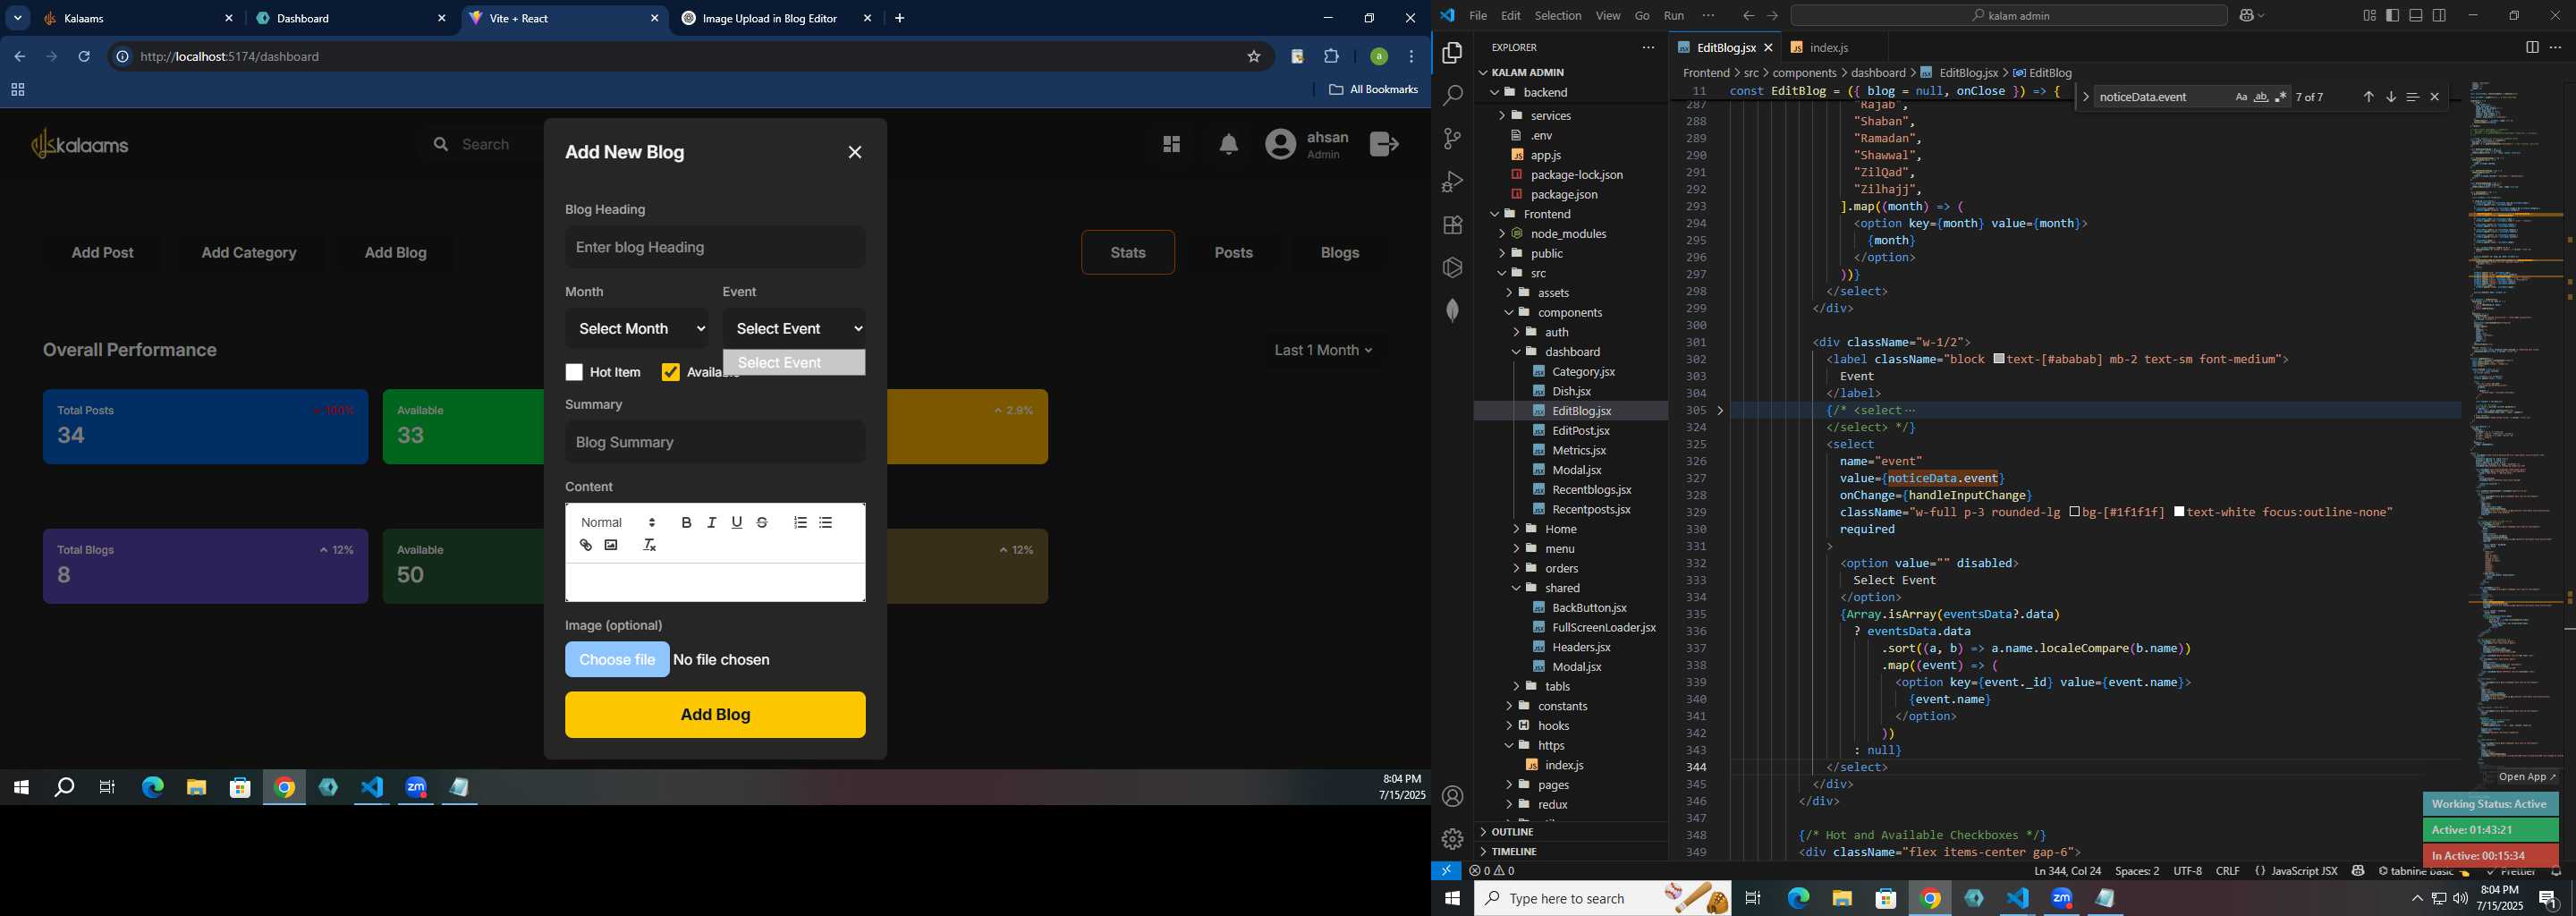Screen dimensions: 2576x916
Task: Click Enter blog Heading input field
Action: coord(715,247)
